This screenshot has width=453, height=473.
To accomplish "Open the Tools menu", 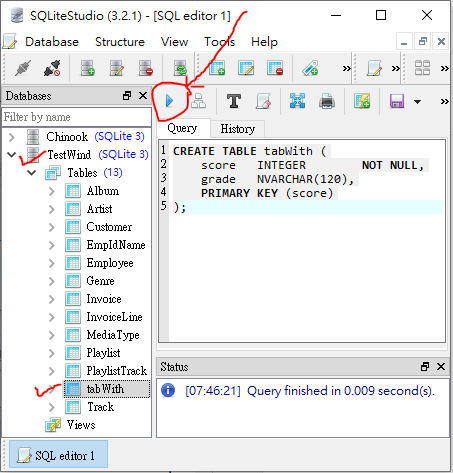I will coord(219,42).
